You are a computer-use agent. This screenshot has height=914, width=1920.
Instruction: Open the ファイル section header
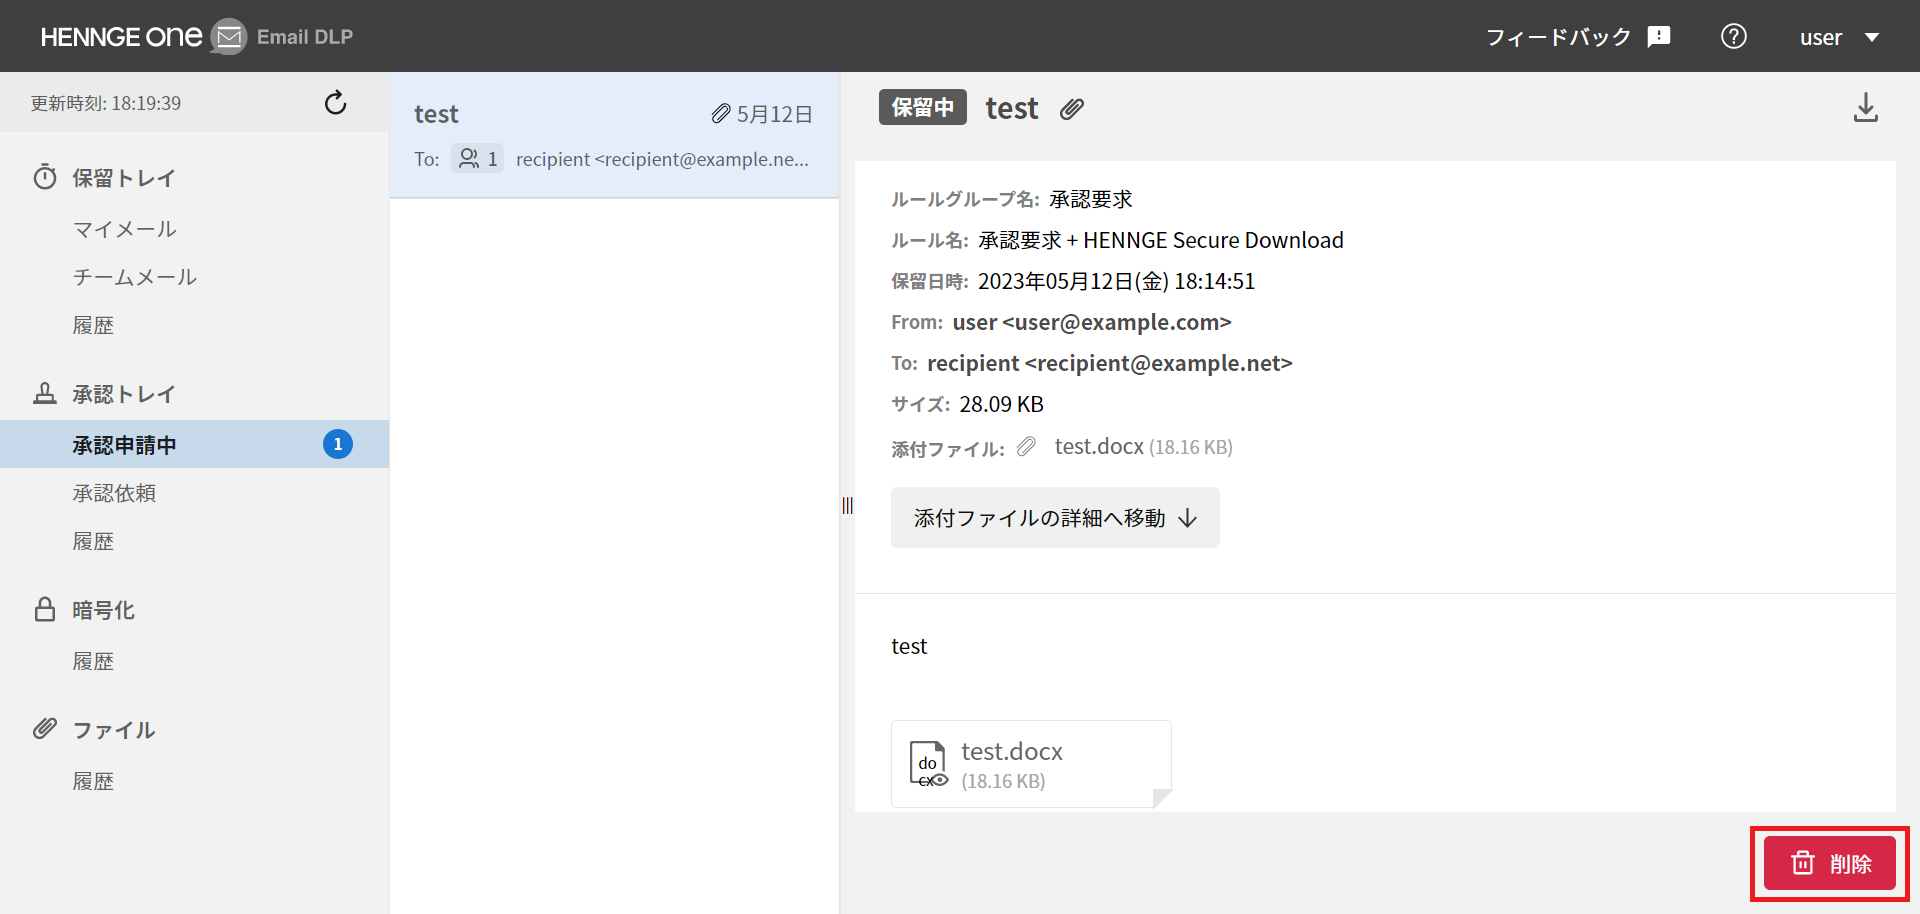tap(114, 730)
